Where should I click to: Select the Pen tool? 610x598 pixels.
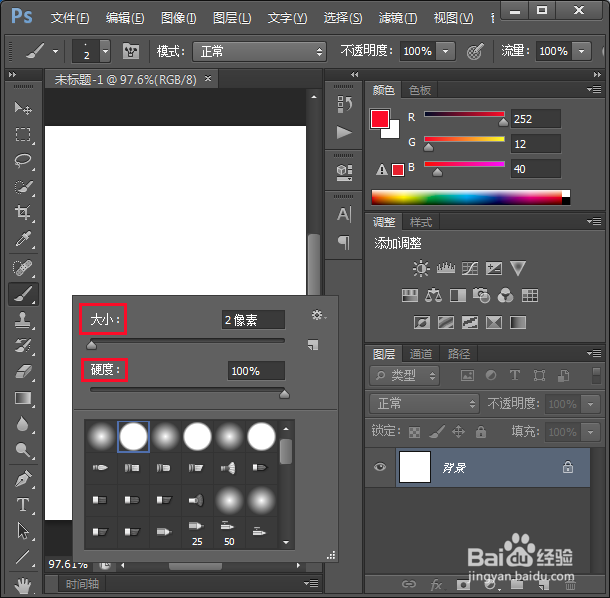(23, 479)
